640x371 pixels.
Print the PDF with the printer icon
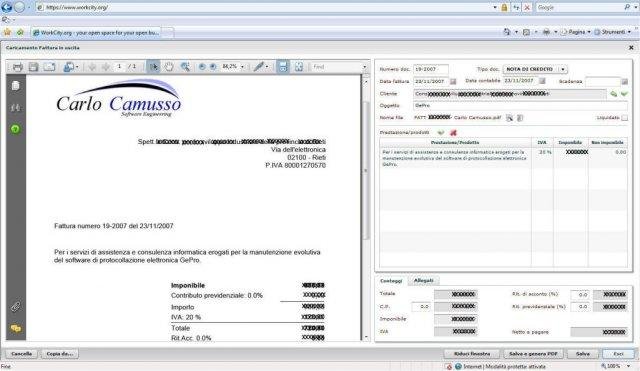(18, 67)
